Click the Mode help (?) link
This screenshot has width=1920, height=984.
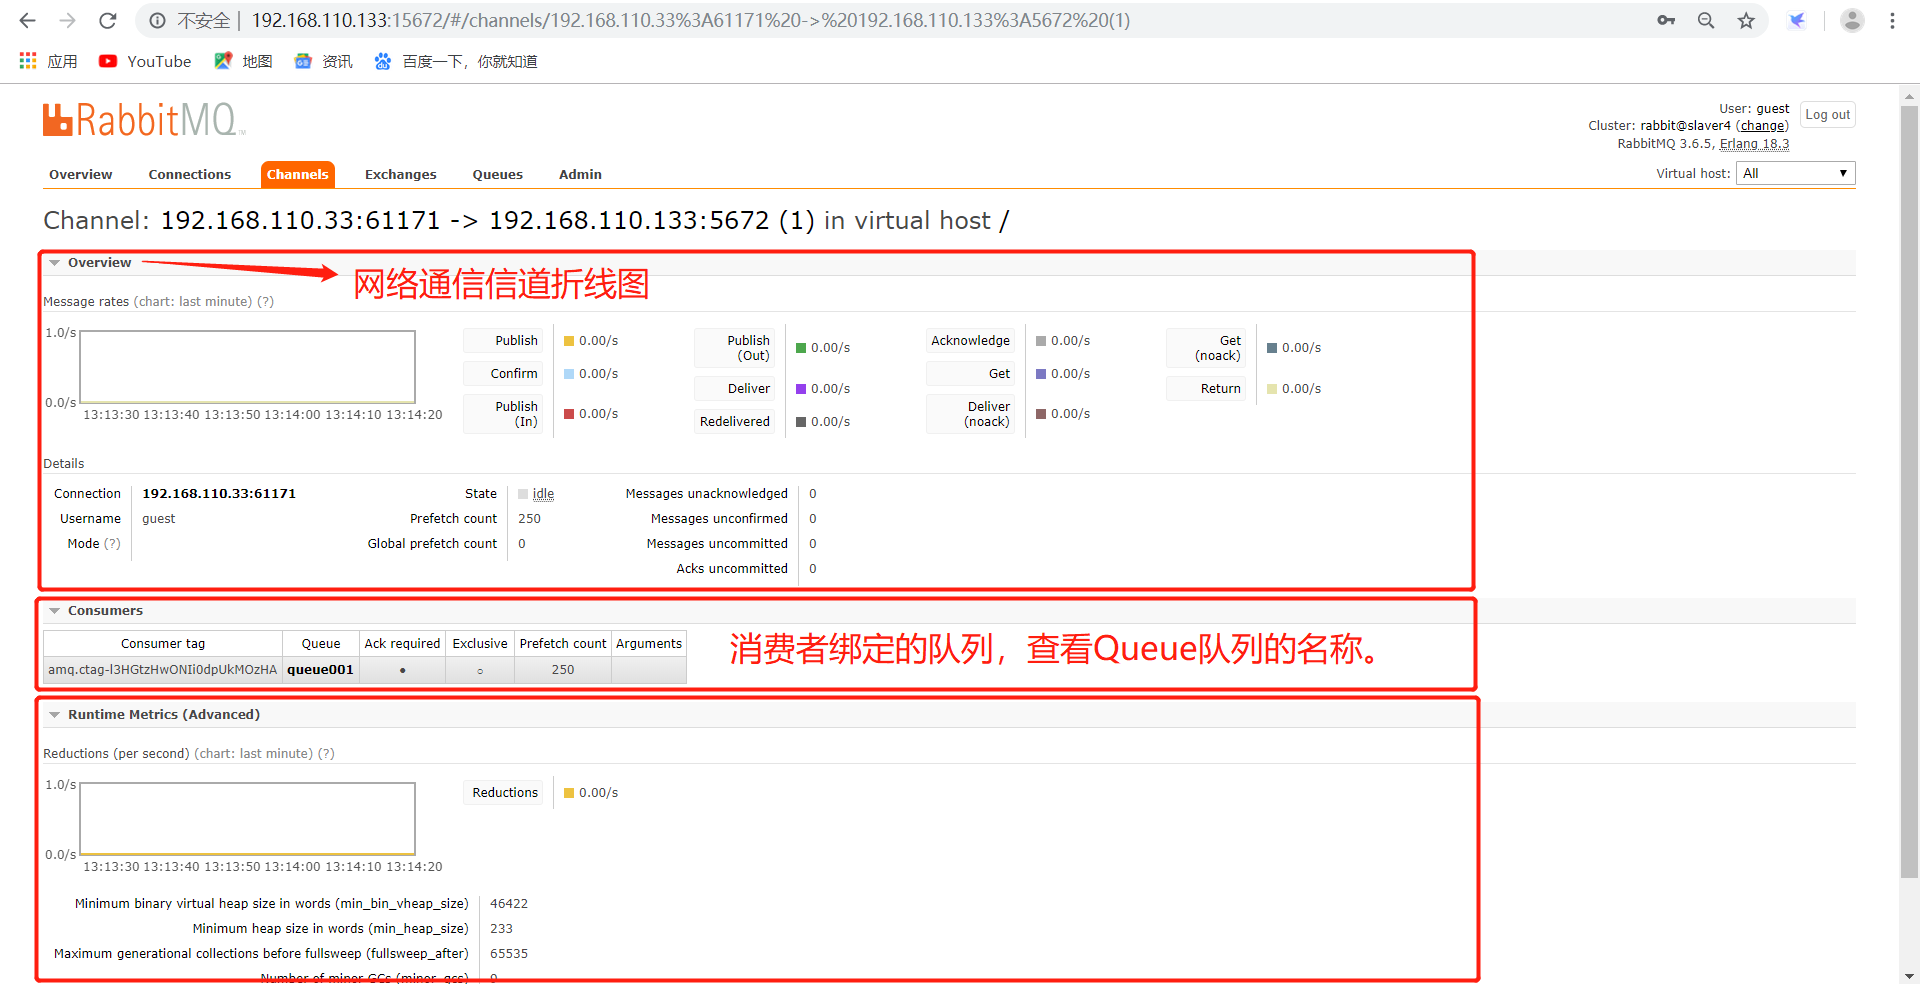click(112, 544)
